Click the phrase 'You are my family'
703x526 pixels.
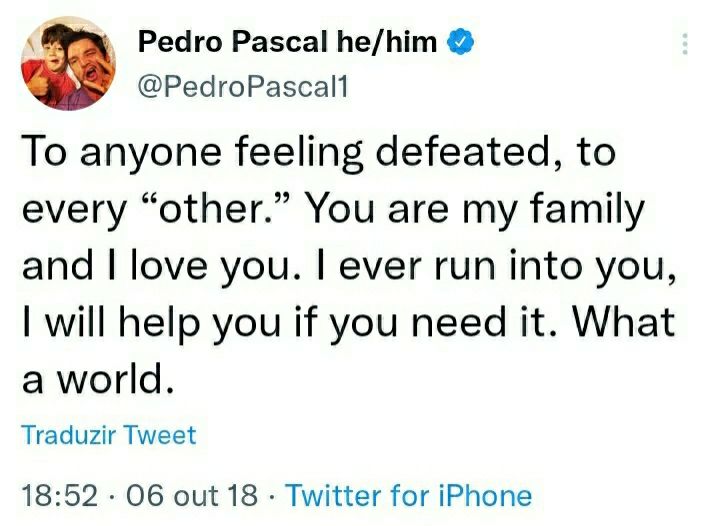click(474, 211)
